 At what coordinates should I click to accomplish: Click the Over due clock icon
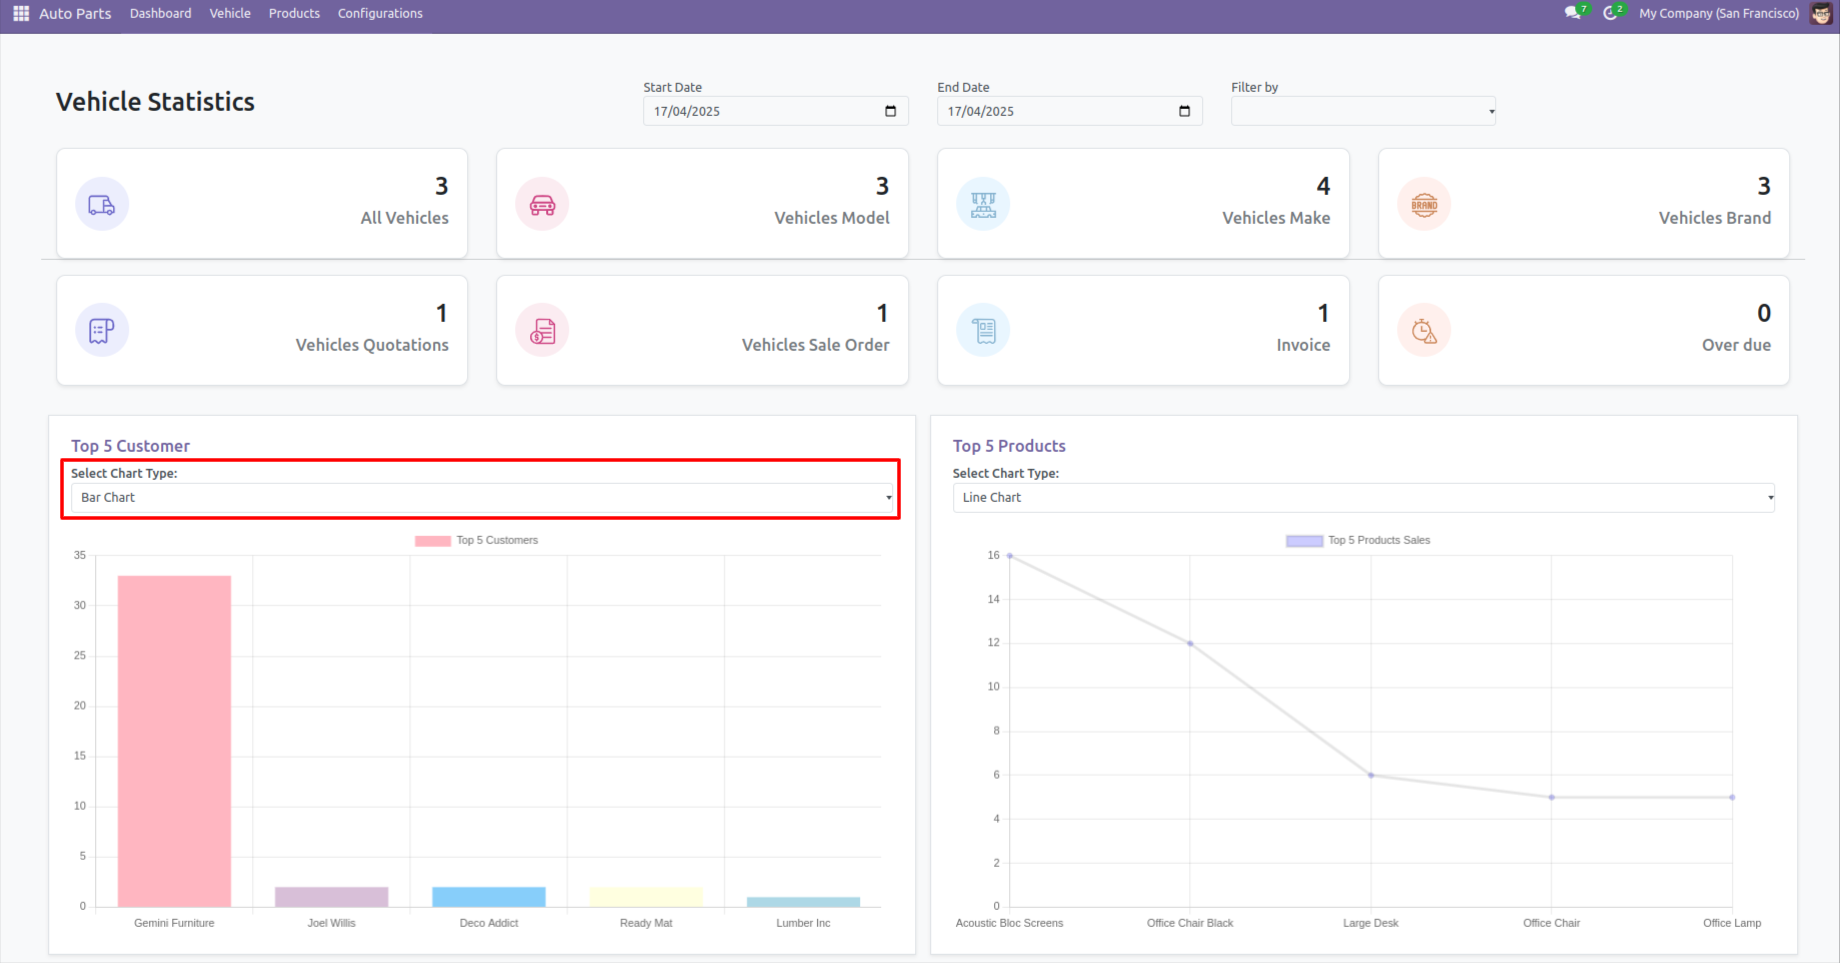pos(1424,330)
